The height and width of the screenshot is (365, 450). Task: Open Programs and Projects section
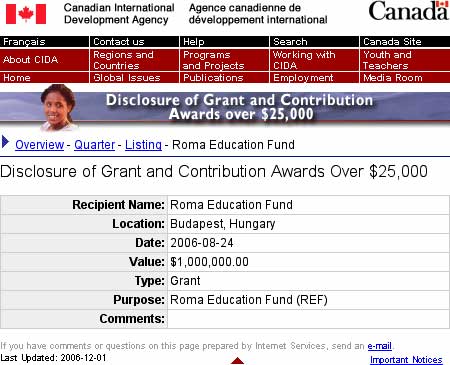click(x=213, y=60)
